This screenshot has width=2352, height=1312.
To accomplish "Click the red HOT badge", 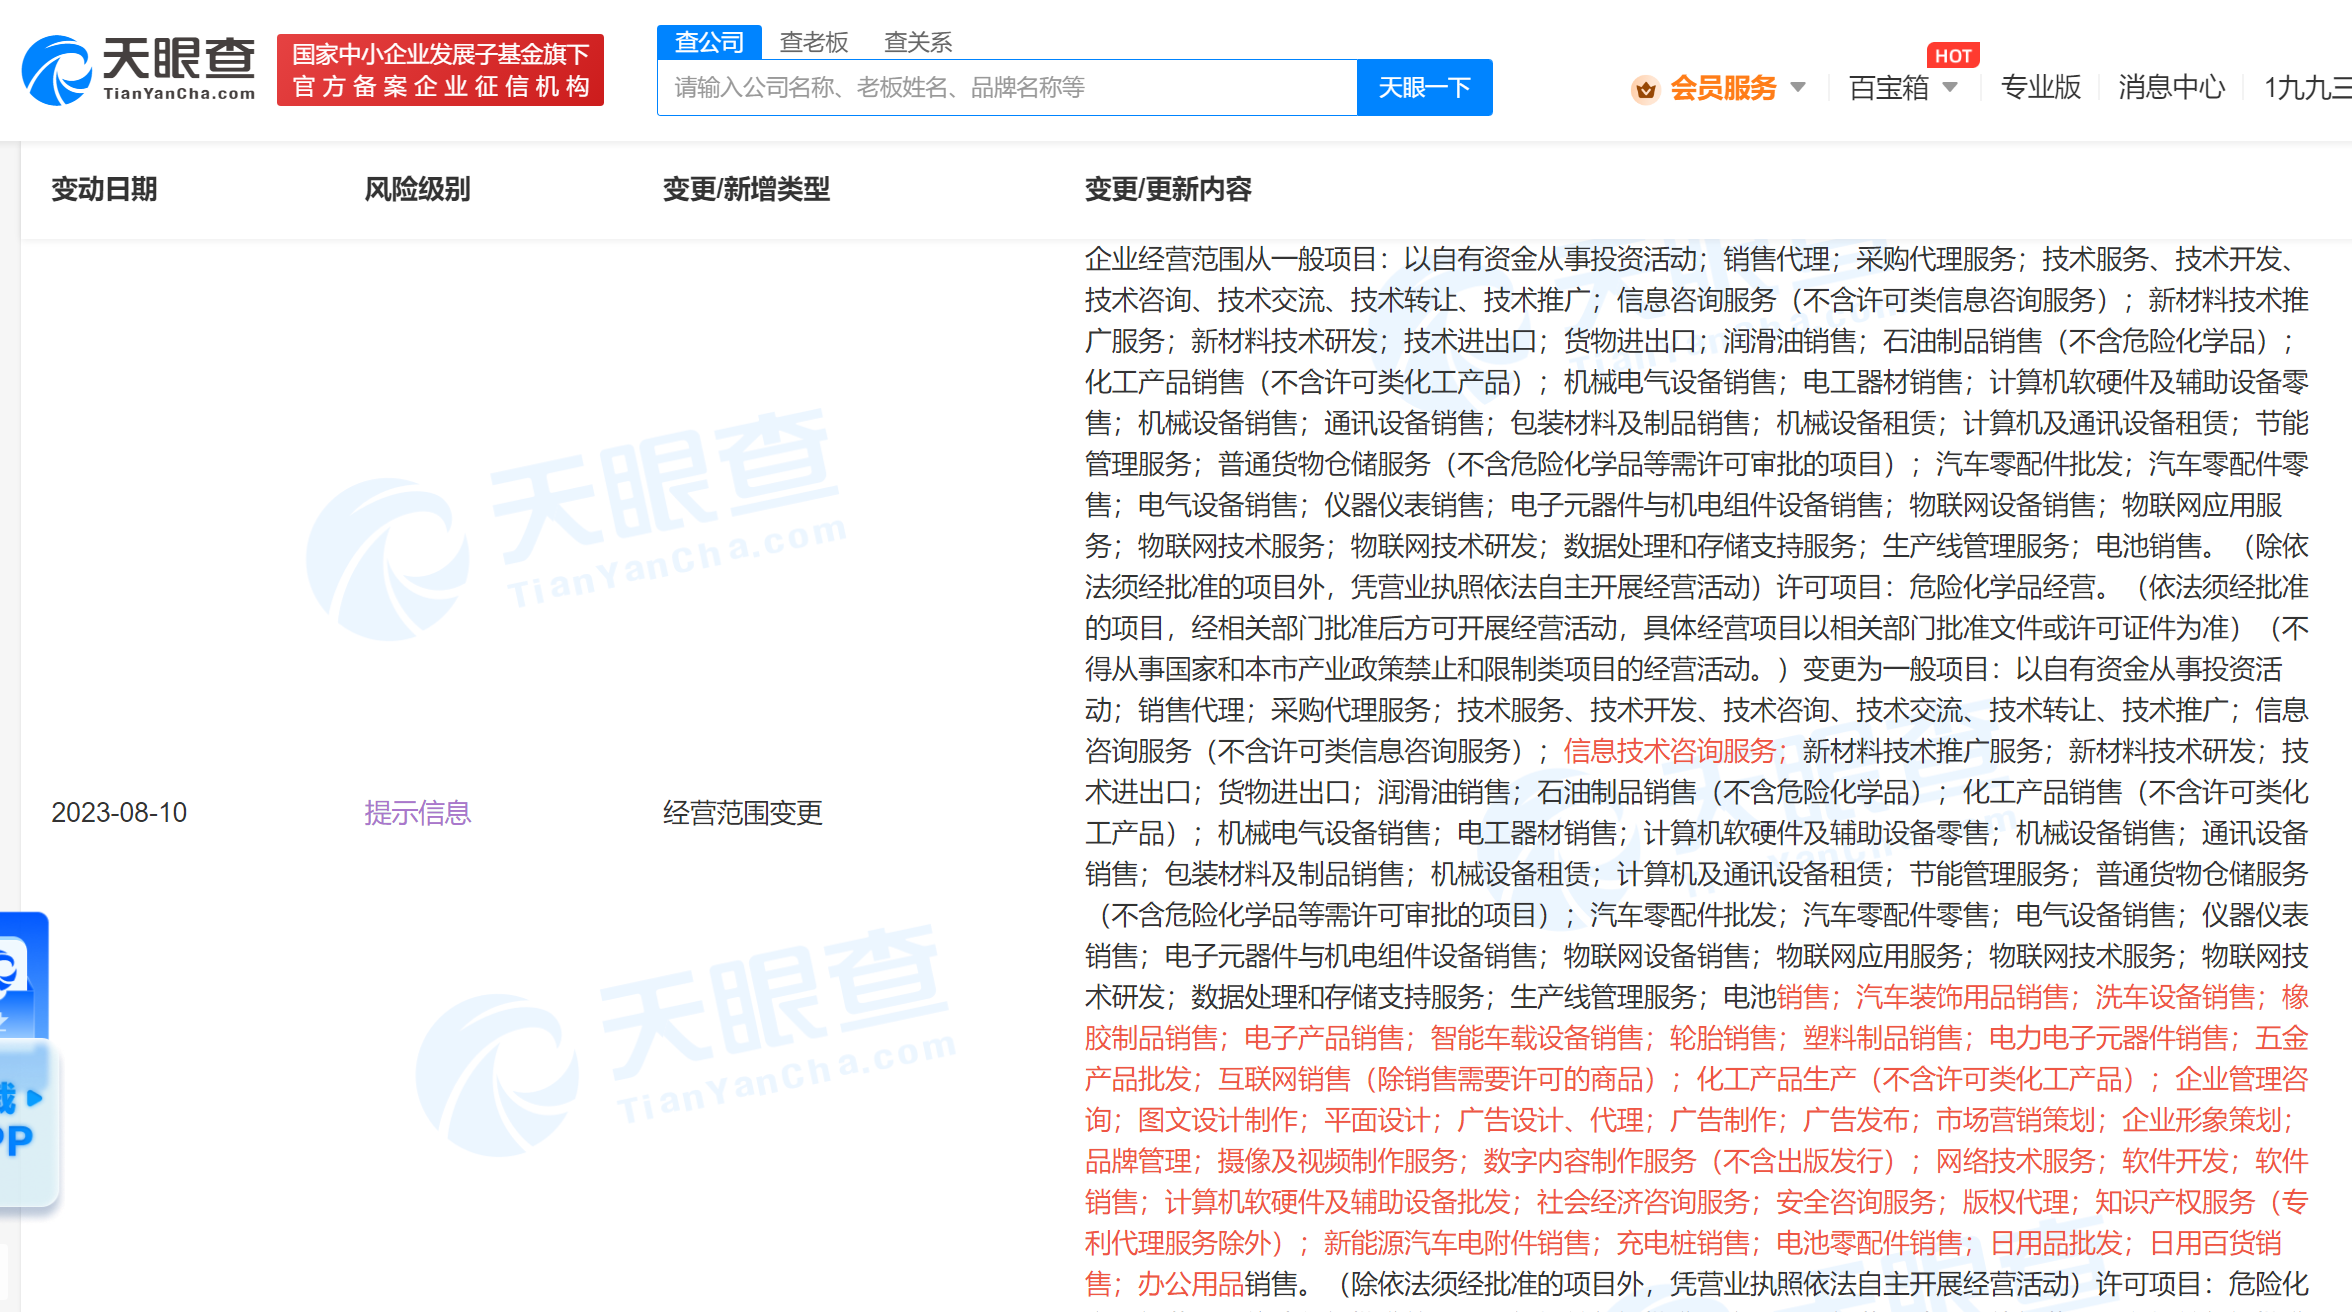I will [x=1952, y=56].
